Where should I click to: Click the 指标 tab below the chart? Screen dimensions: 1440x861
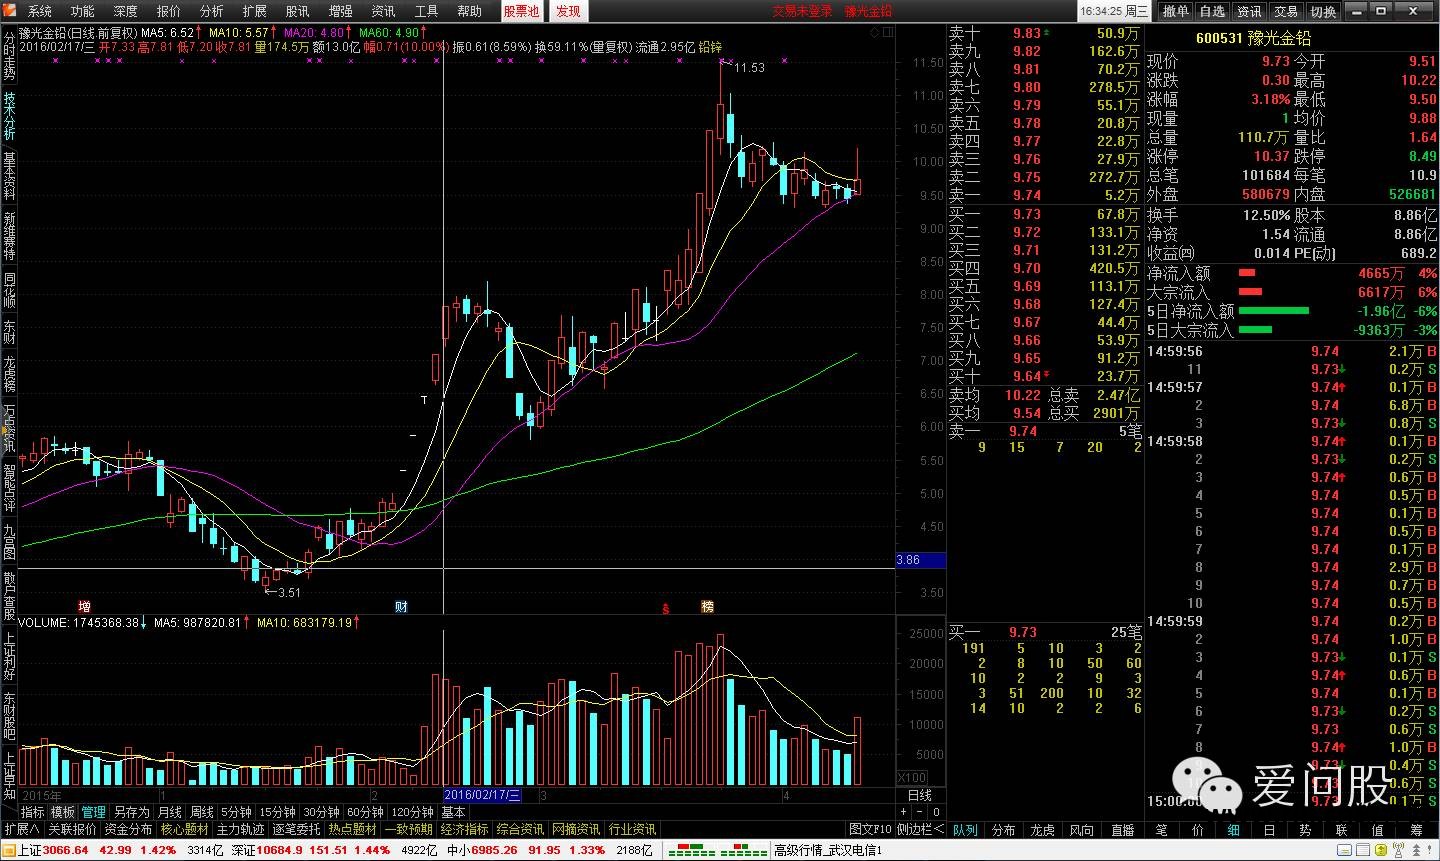click(x=32, y=812)
